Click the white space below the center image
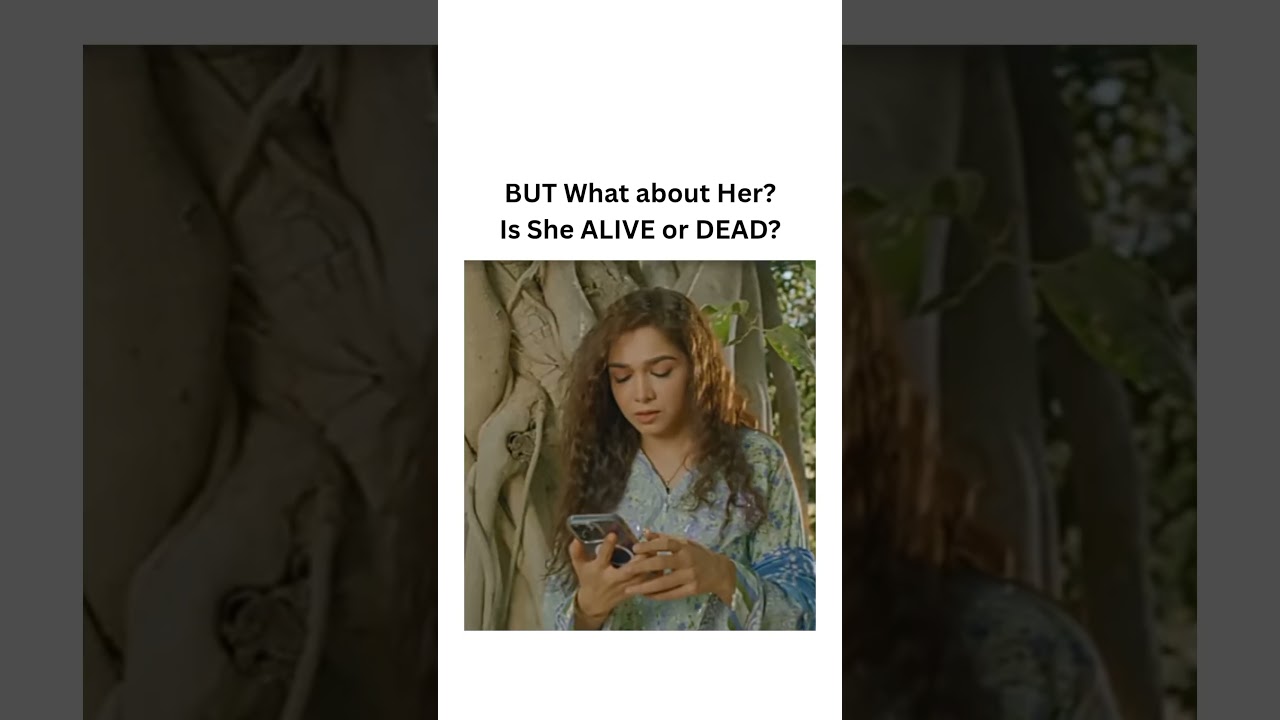 coord(640,675)
